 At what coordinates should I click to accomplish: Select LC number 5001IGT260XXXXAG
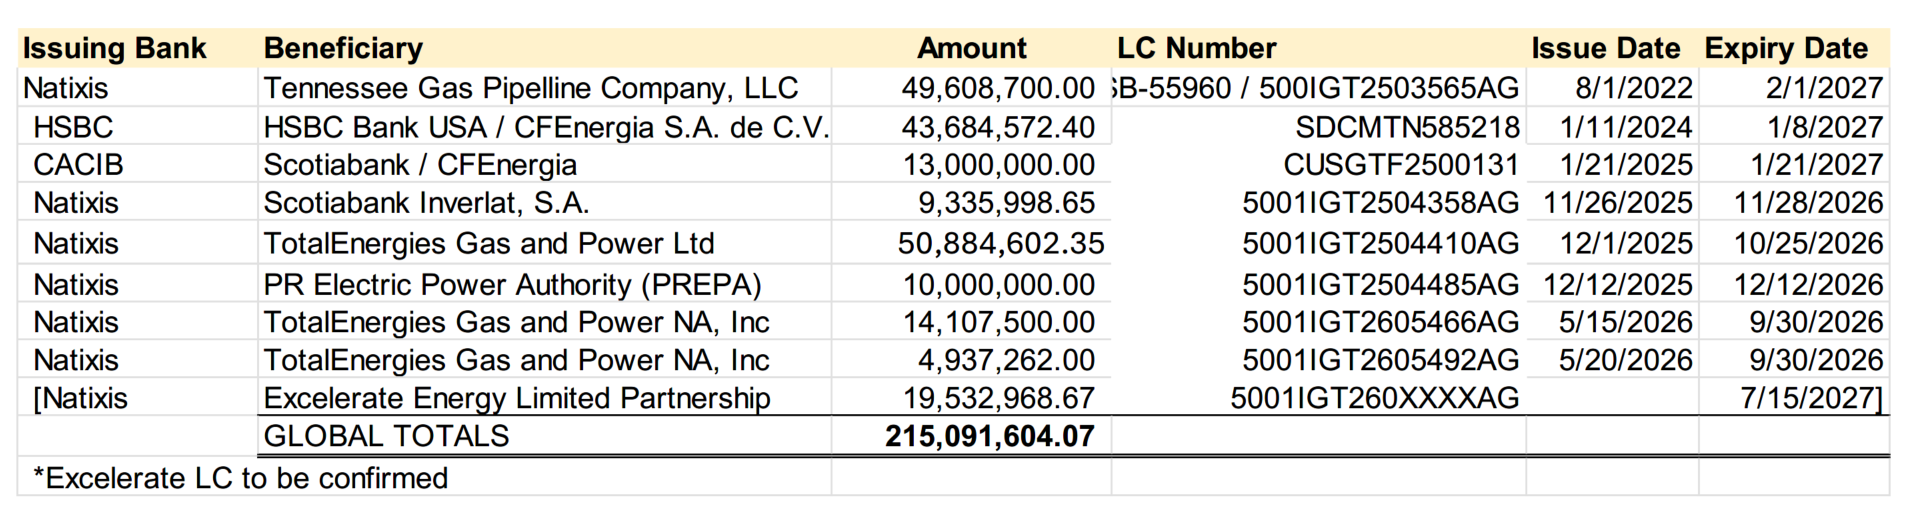(x=1375, y=398)
